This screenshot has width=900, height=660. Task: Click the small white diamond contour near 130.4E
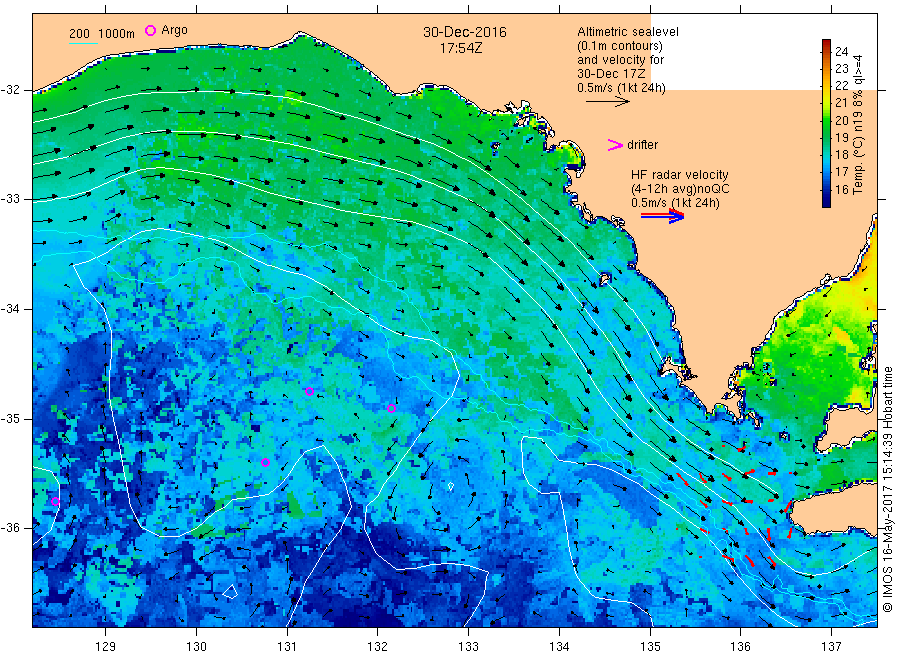230,591
